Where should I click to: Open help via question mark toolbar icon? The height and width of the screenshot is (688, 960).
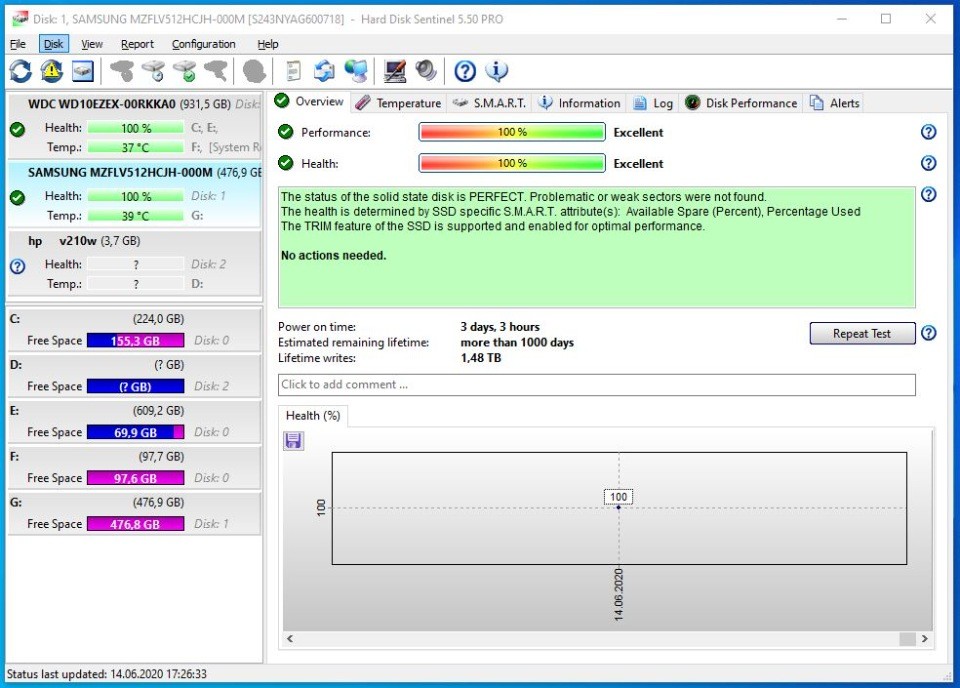point(465,71)
